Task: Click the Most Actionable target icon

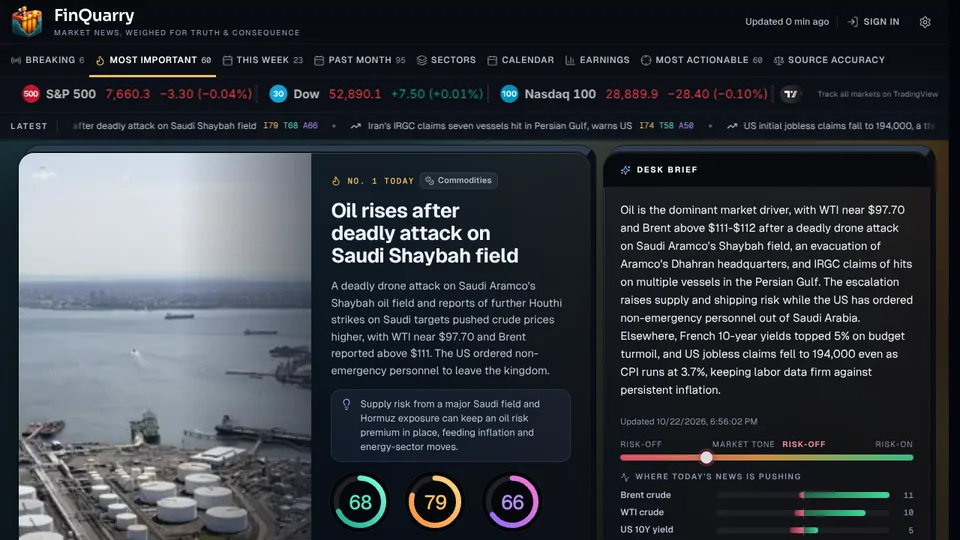Action: click(x=646, y=60)
